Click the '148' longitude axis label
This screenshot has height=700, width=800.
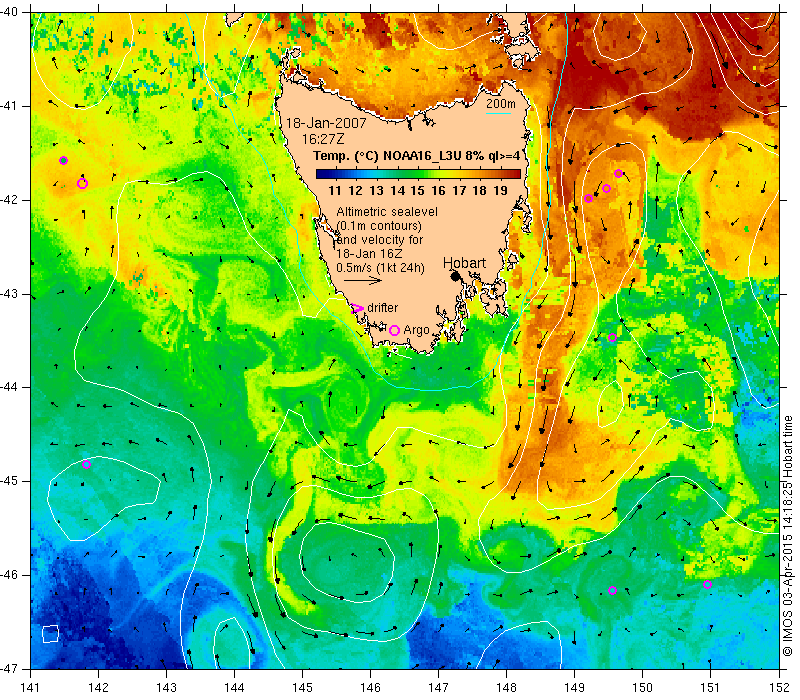coord(507,687)
